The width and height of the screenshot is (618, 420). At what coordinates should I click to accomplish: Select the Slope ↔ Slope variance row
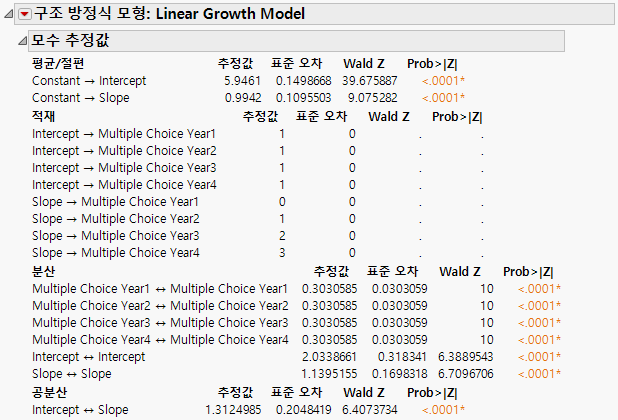point(72,374)
